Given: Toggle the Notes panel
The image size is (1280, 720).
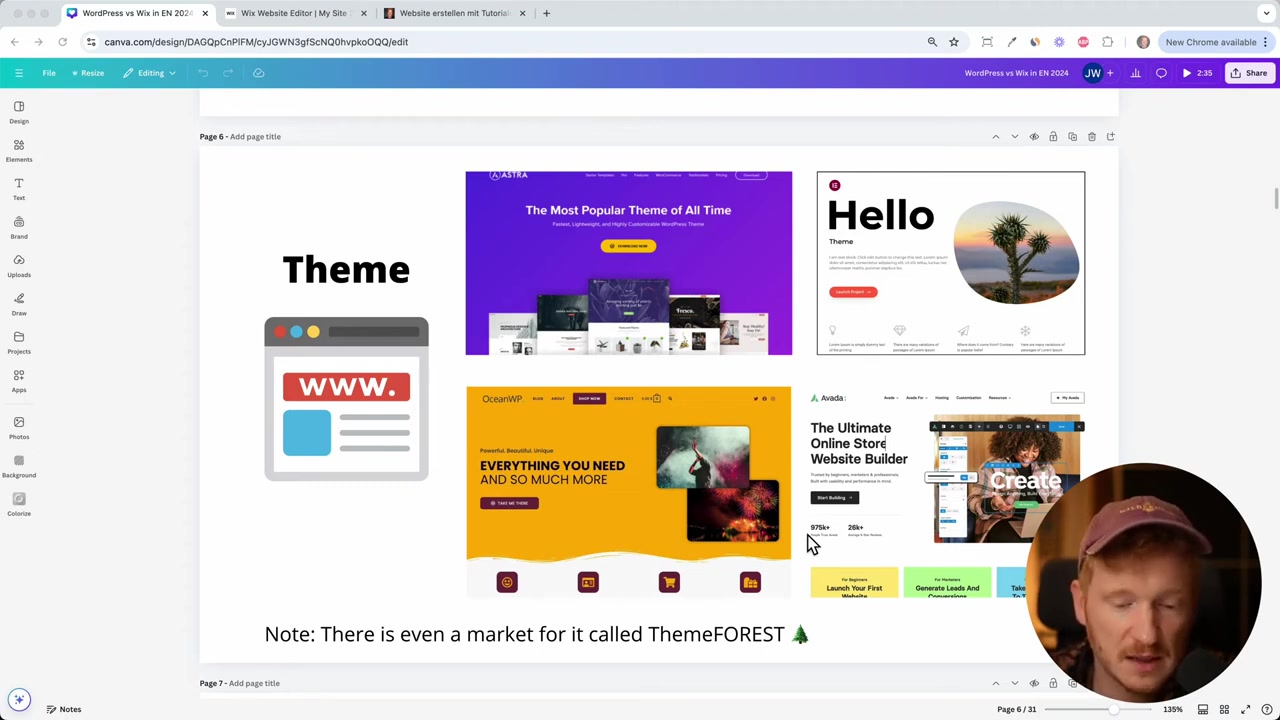Looking at the screenshot, I should [63, 709].
